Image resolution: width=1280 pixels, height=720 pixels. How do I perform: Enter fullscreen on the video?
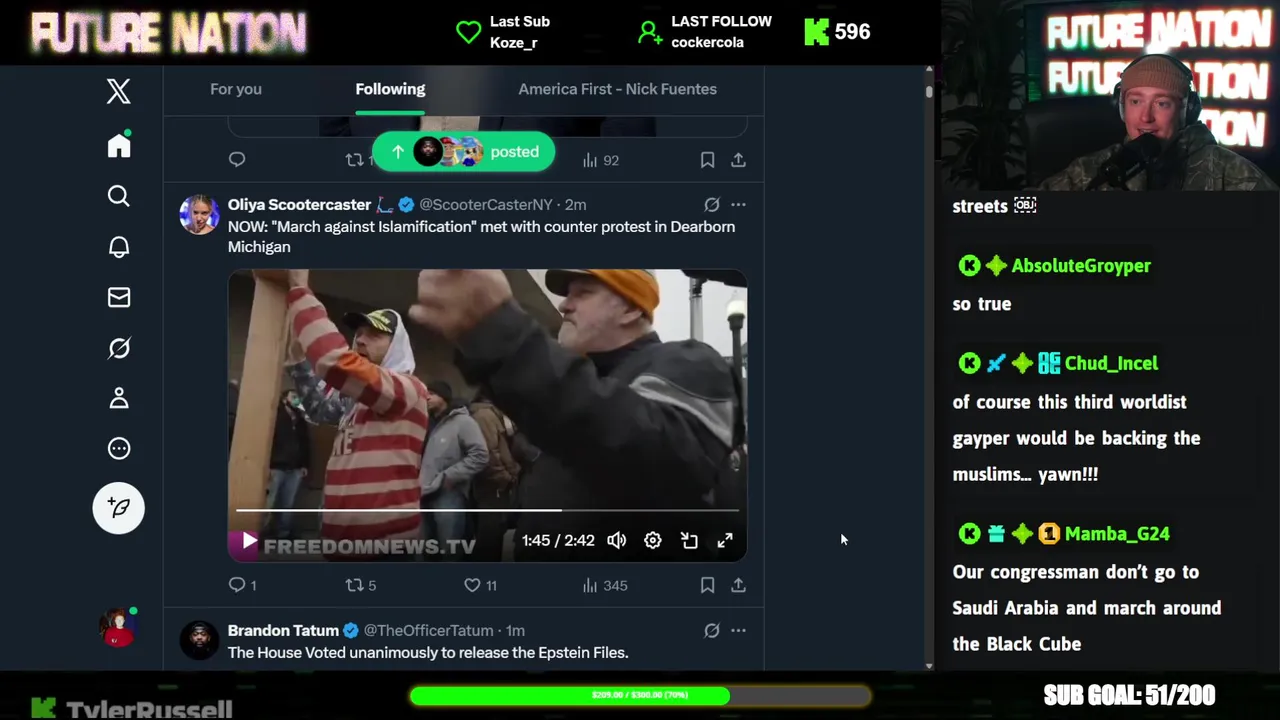coord(725,540)
